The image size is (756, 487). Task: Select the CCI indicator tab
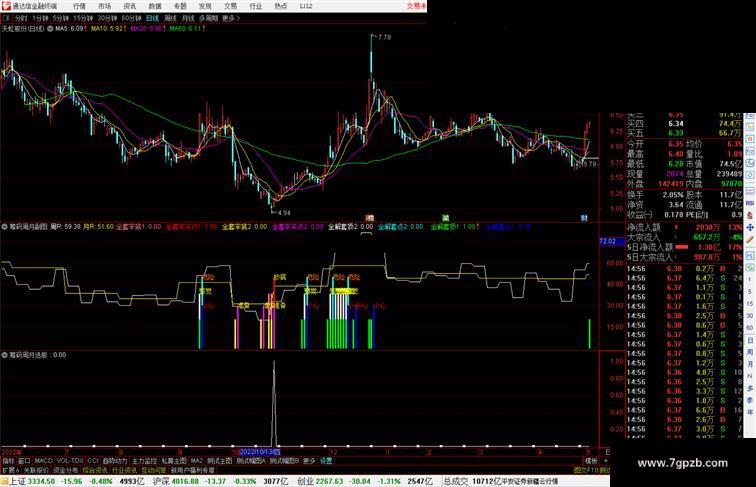[93, 461]
